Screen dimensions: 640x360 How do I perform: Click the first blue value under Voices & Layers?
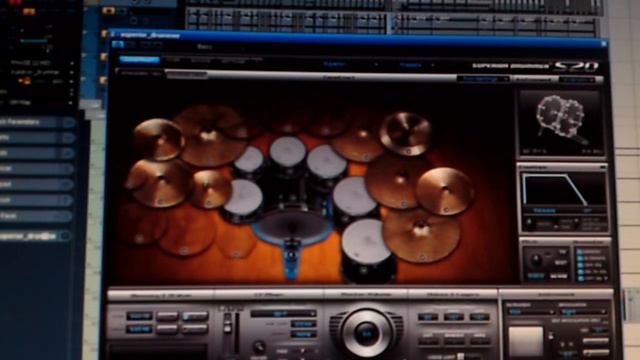[428, 317]
